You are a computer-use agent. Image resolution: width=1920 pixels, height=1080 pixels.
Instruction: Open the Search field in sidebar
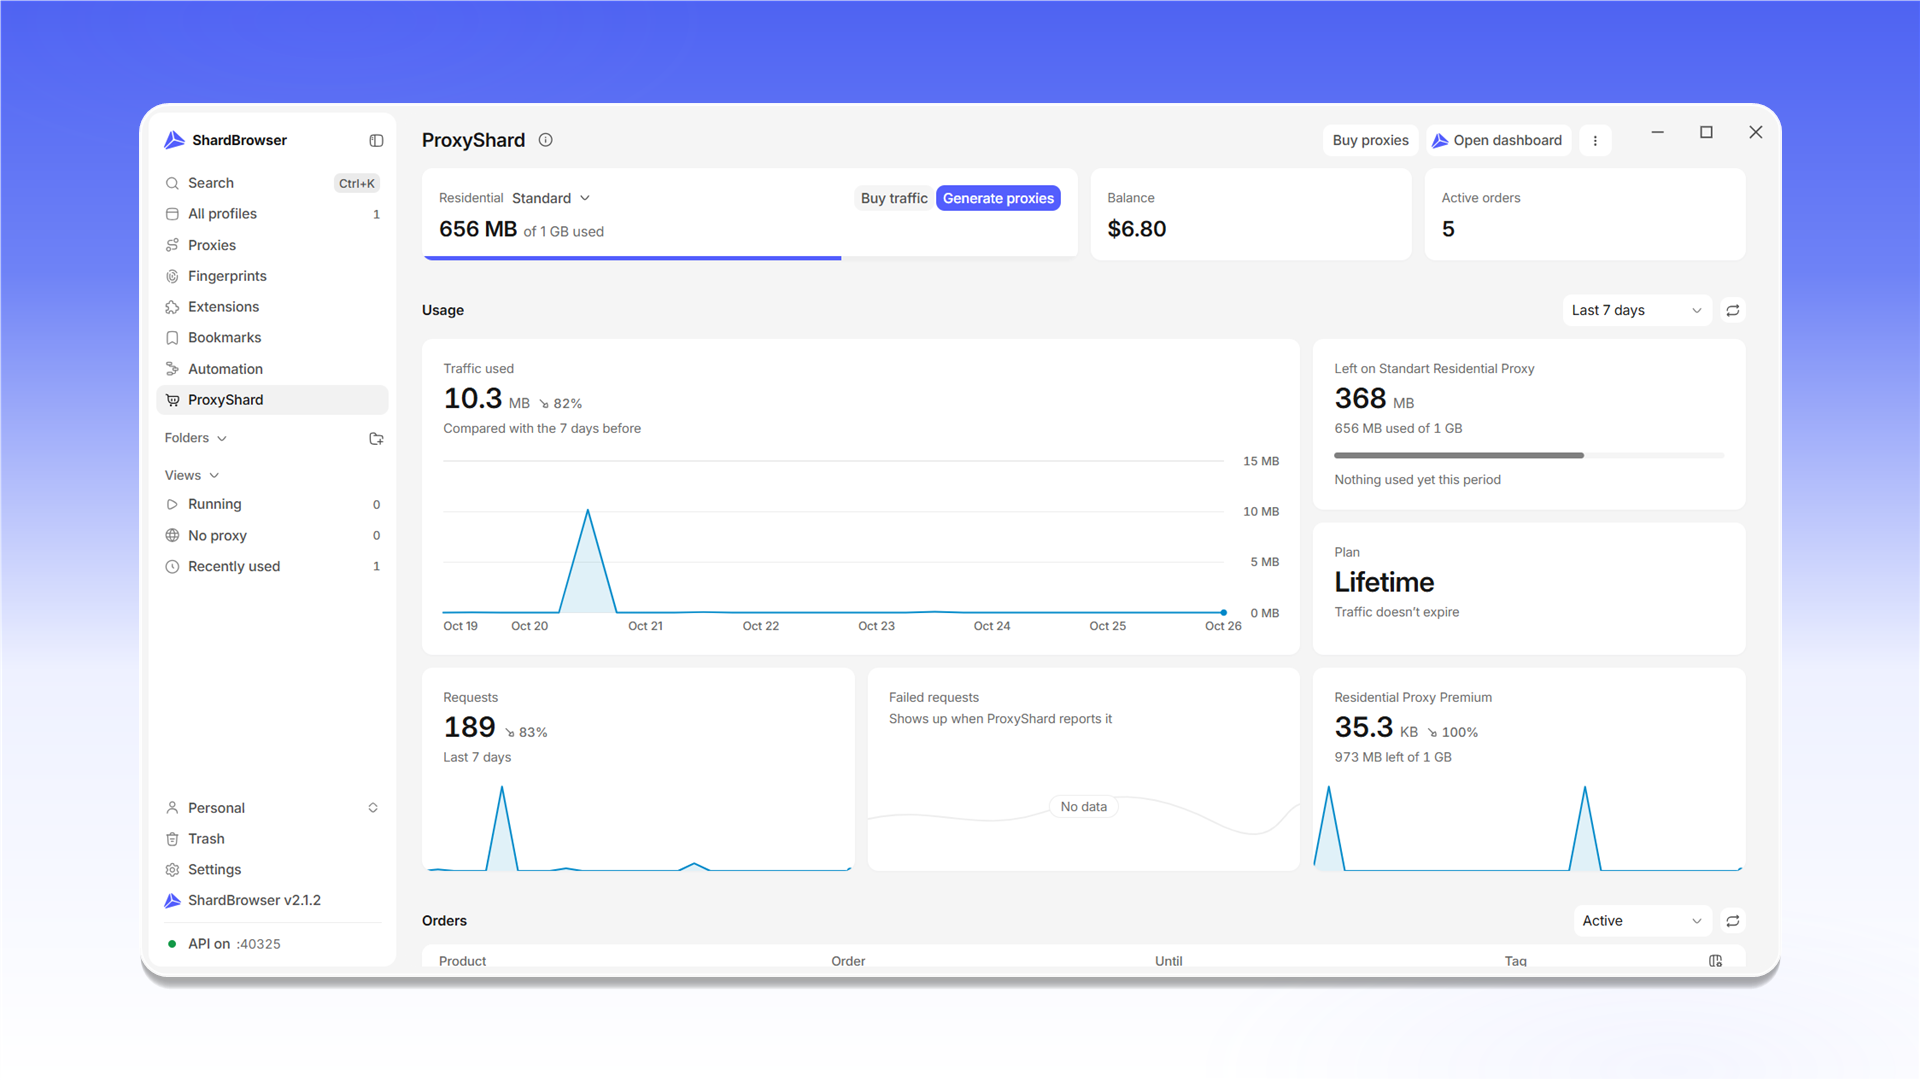coord(272,183)
